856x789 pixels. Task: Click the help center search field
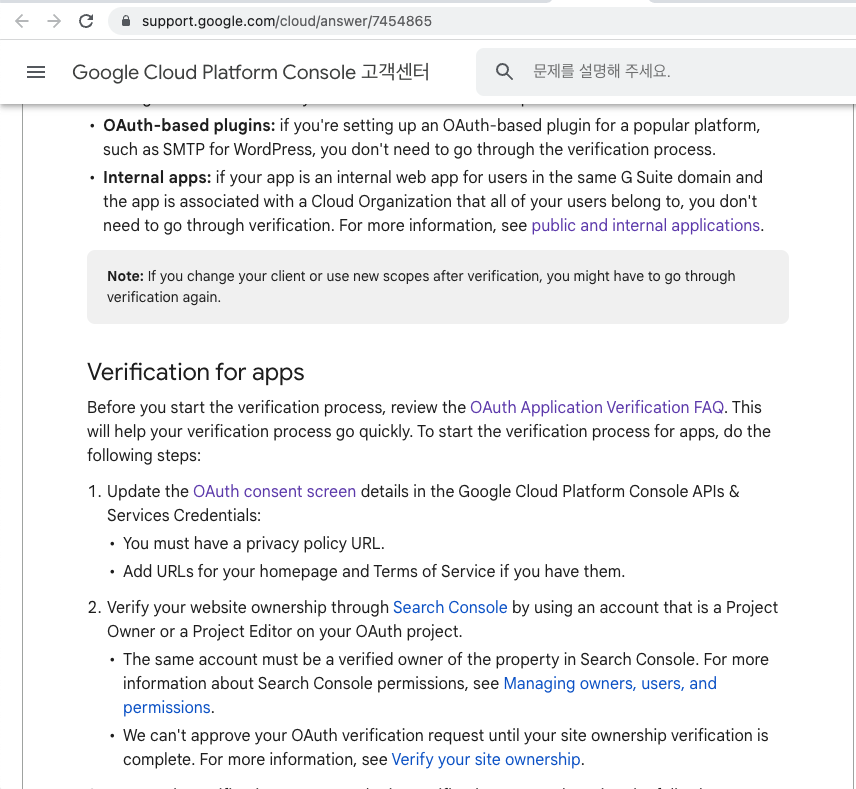tap(666, 72)
